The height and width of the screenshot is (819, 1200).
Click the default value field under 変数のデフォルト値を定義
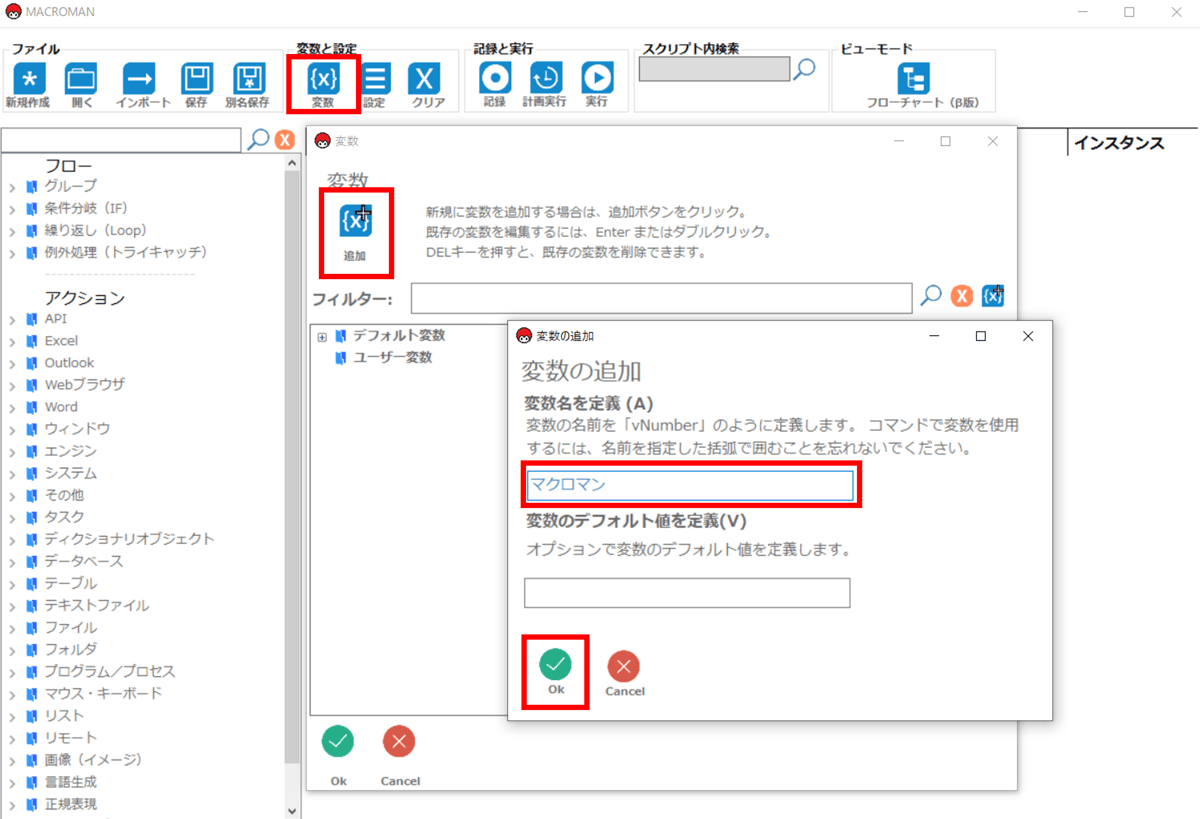[687, 592]
